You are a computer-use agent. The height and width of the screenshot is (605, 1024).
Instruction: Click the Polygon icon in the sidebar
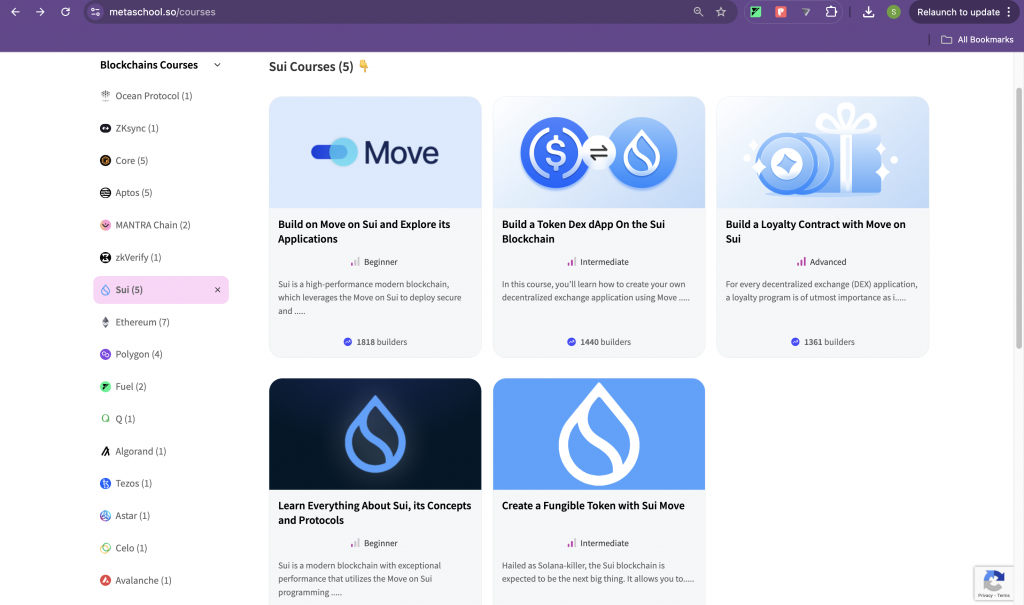pos(104,354)
